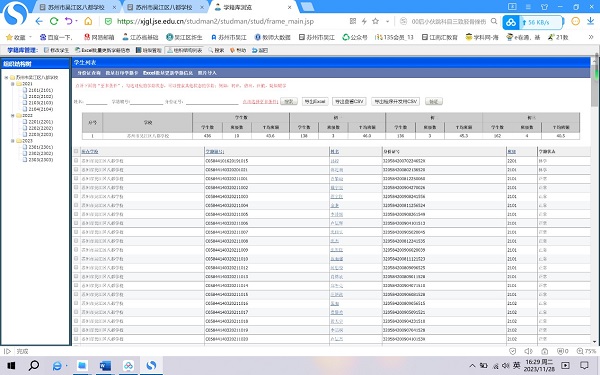This screenshot has height=375, width=600.
Task: Tick the select-all checkbox in table header
Action: tap(76, 151)
